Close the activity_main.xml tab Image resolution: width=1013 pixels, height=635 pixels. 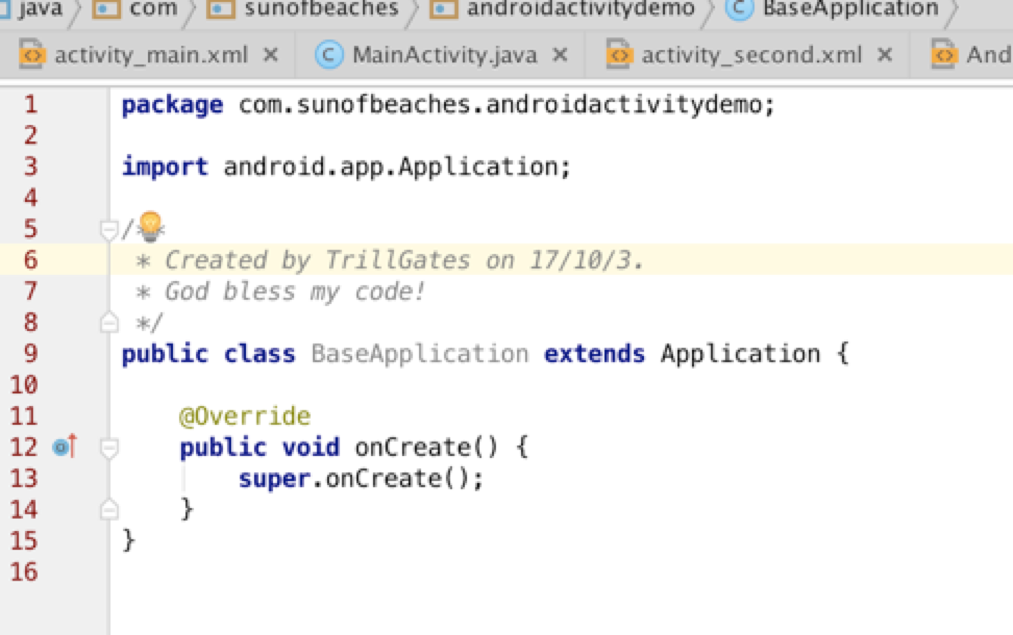click(271, 56)
